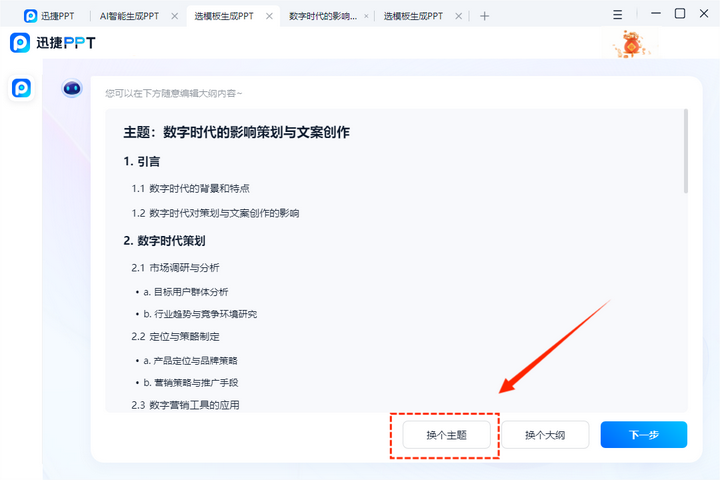Click outline item 1.2 数字时代对策划与文案创作的影响

[x=215, y=214]
